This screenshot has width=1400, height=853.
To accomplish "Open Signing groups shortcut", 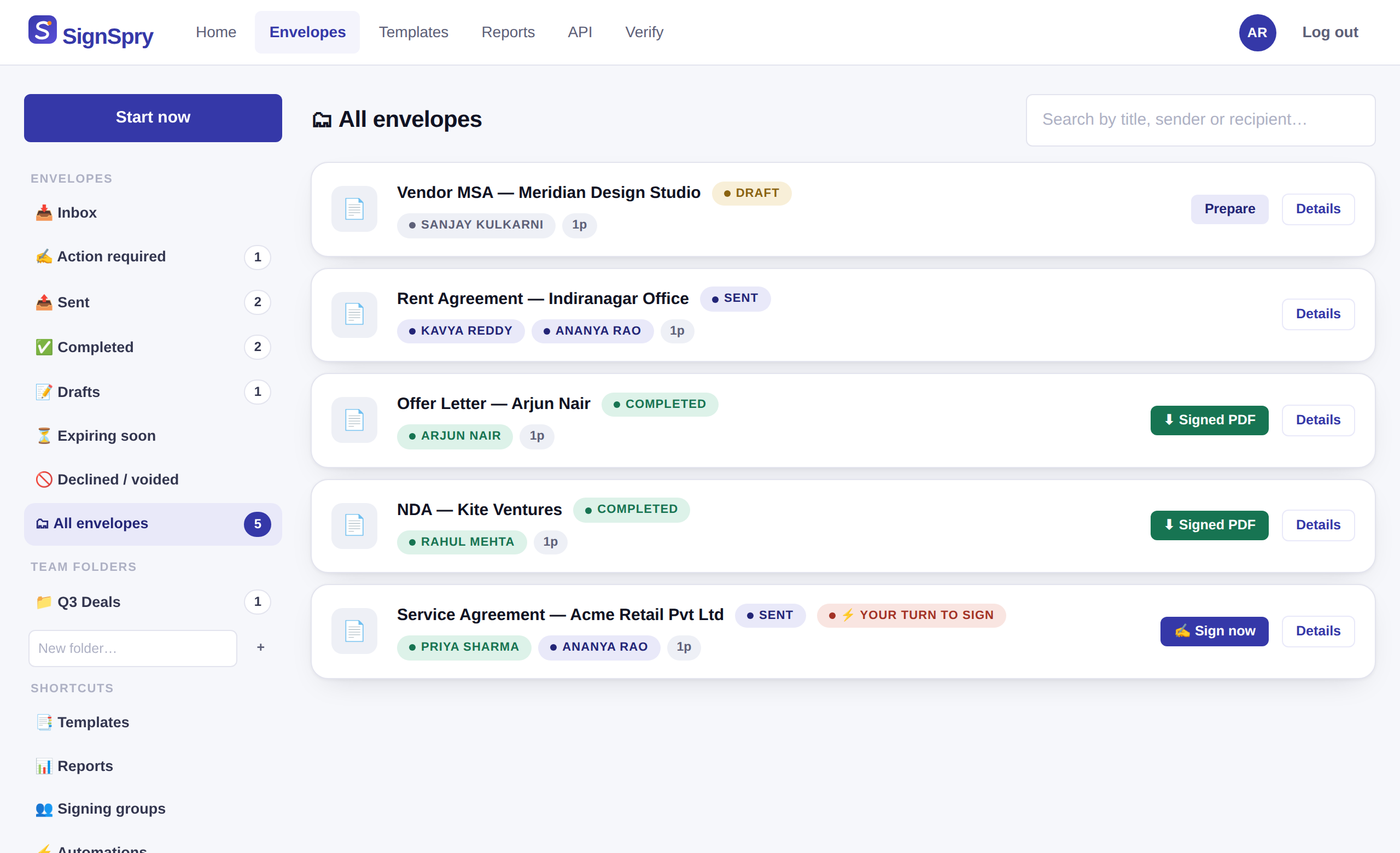I will click(x=153, y=809).
